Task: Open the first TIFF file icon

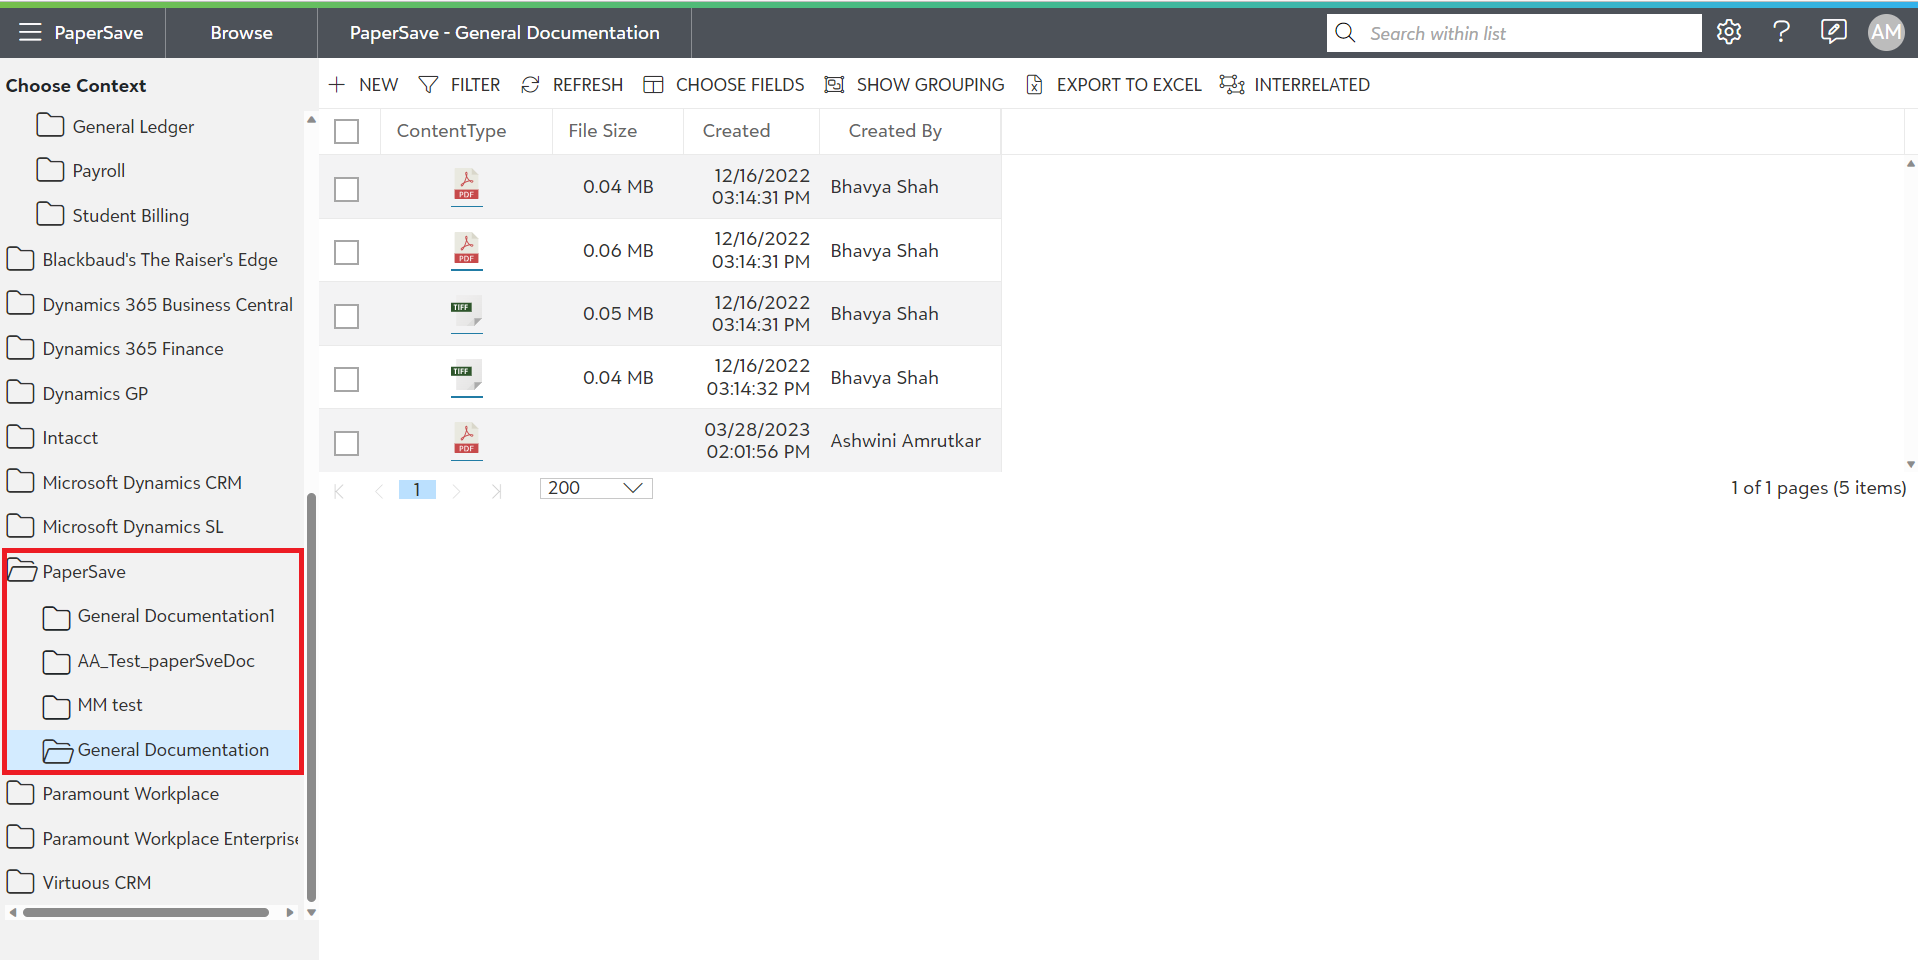Action: (x=466, y=314)
